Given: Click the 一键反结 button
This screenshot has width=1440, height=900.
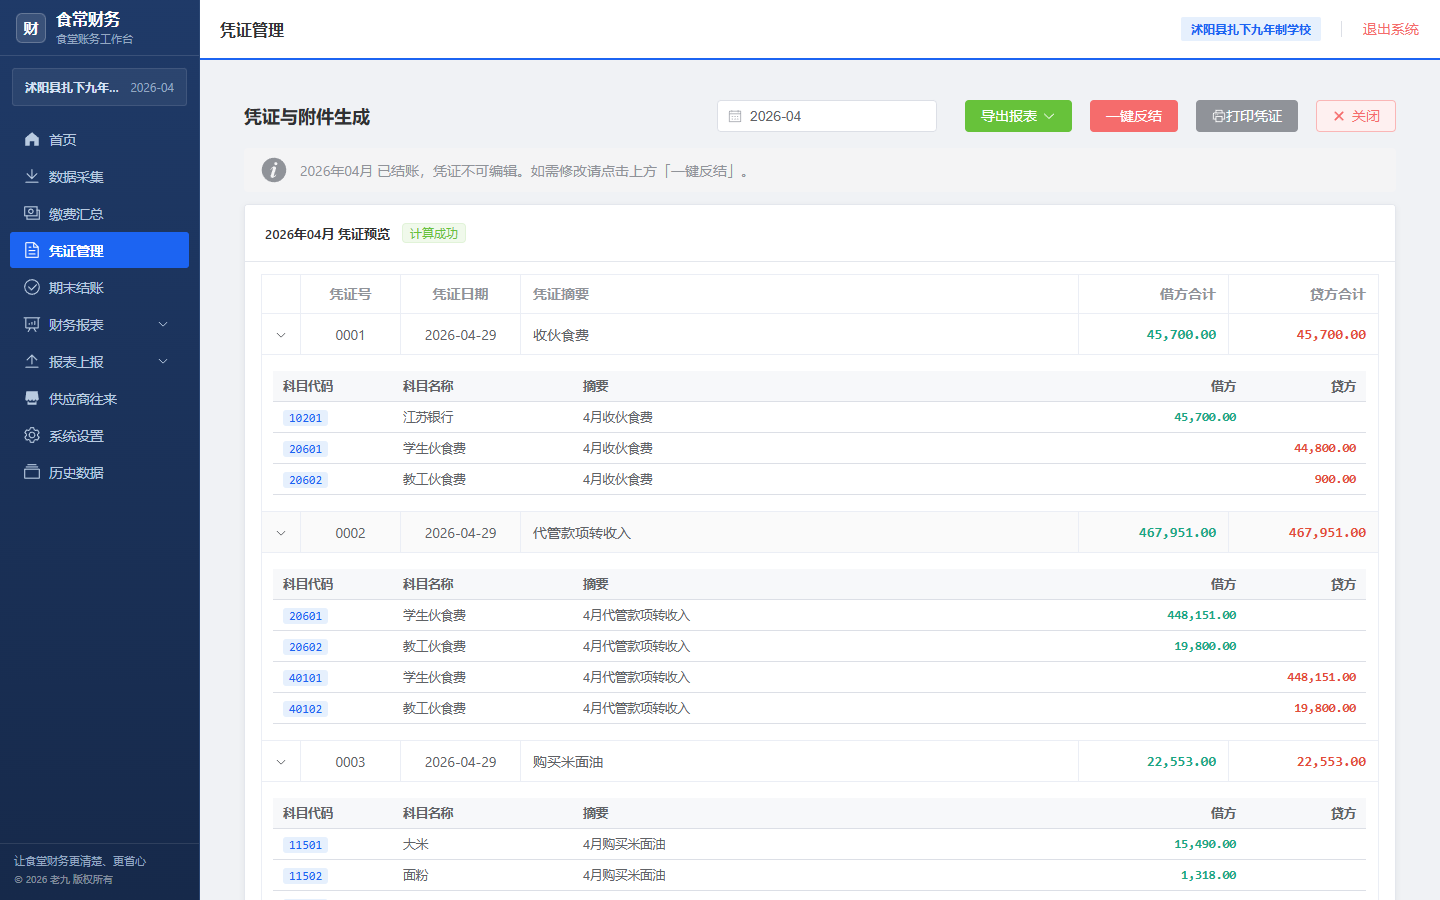Looking at the screenshot, I should point(1134,116).
